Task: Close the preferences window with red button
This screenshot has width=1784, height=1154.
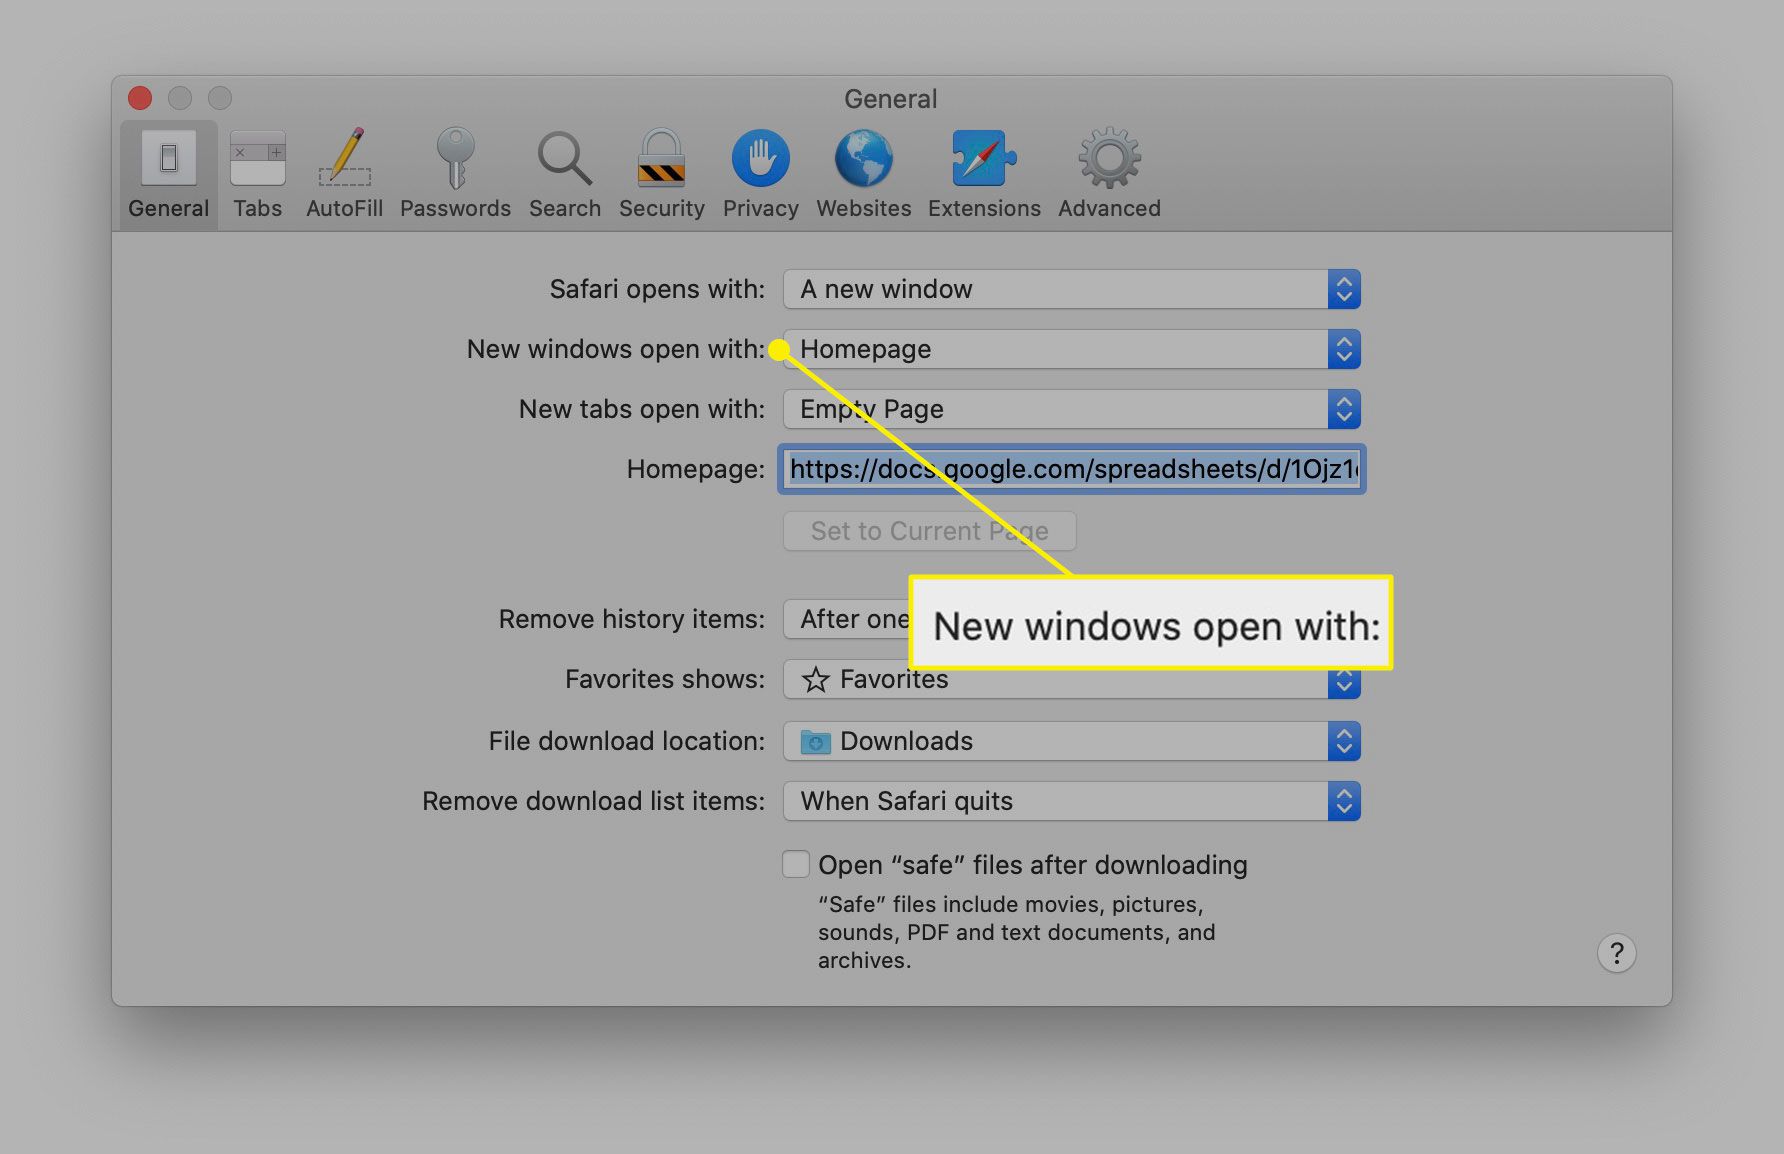Action: coord(140,98)
